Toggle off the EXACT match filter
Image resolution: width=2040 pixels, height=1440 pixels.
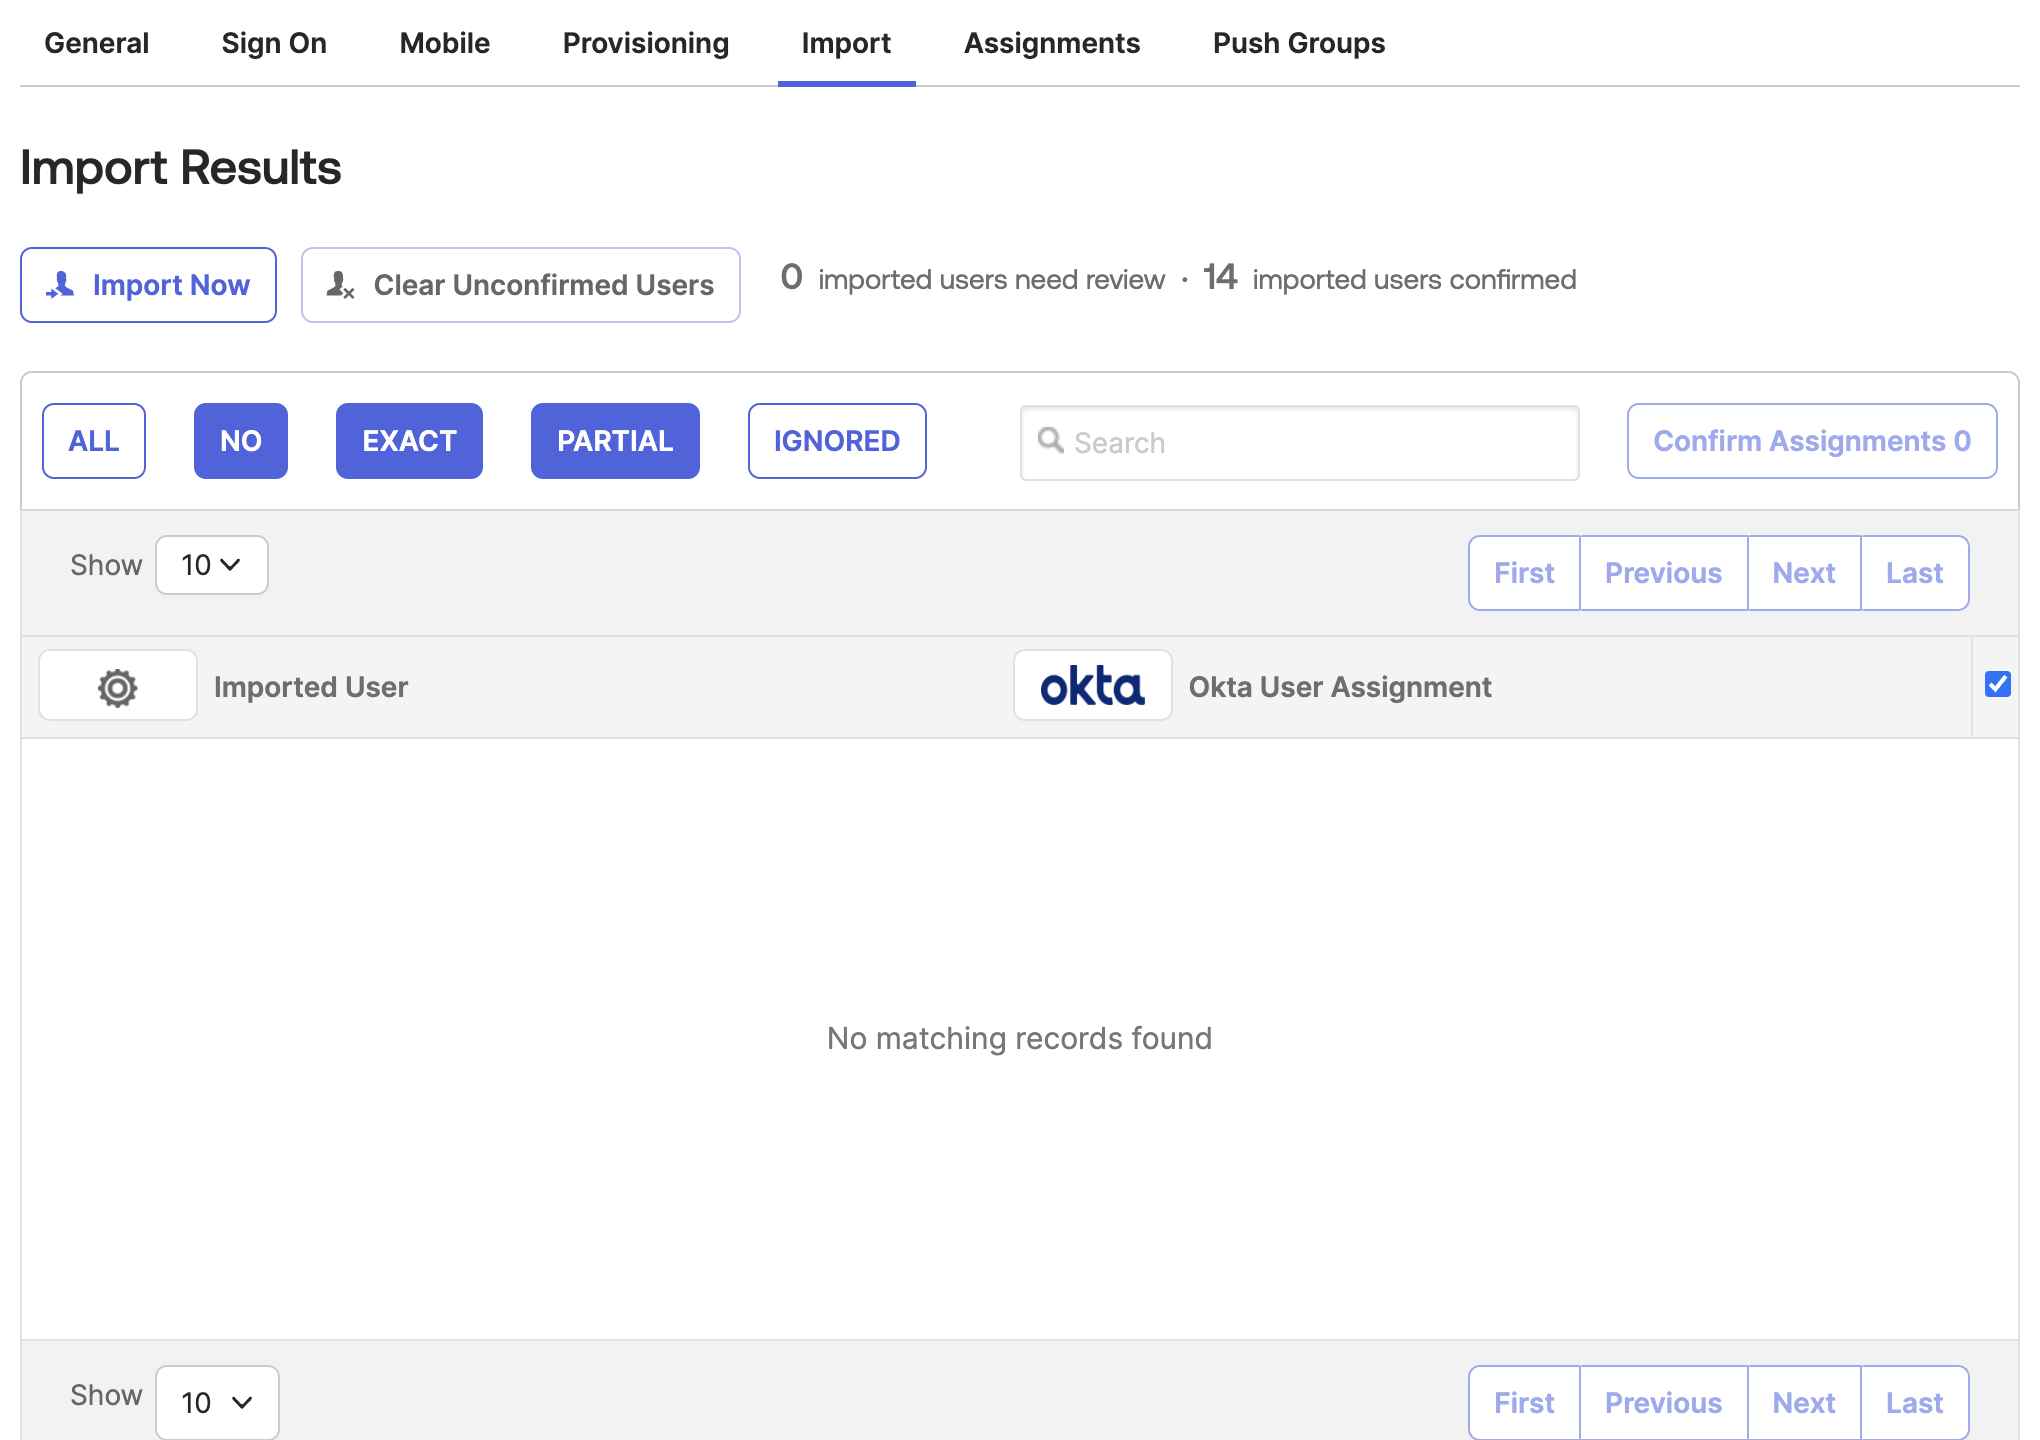[409, 440]
